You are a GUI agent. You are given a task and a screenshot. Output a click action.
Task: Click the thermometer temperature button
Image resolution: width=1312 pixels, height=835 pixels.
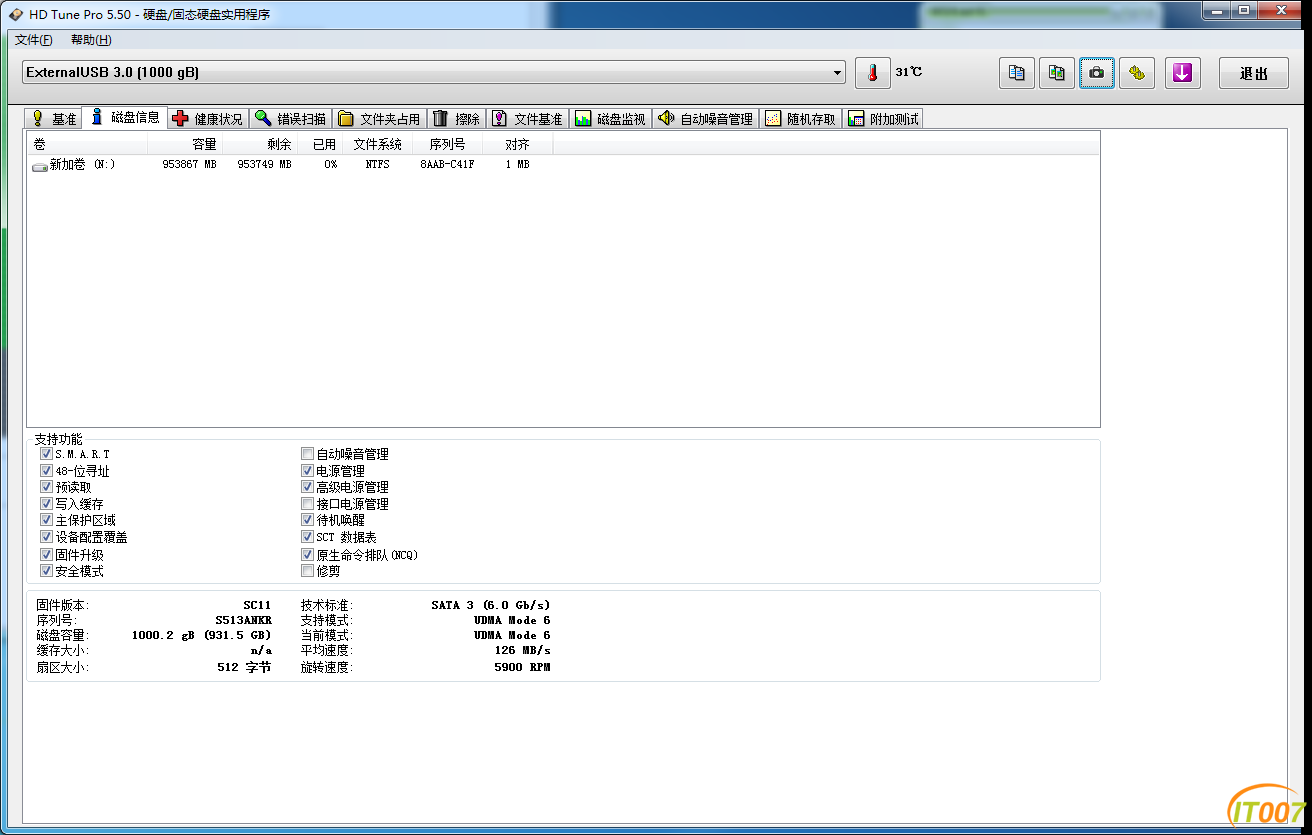[x=872, y=73]
